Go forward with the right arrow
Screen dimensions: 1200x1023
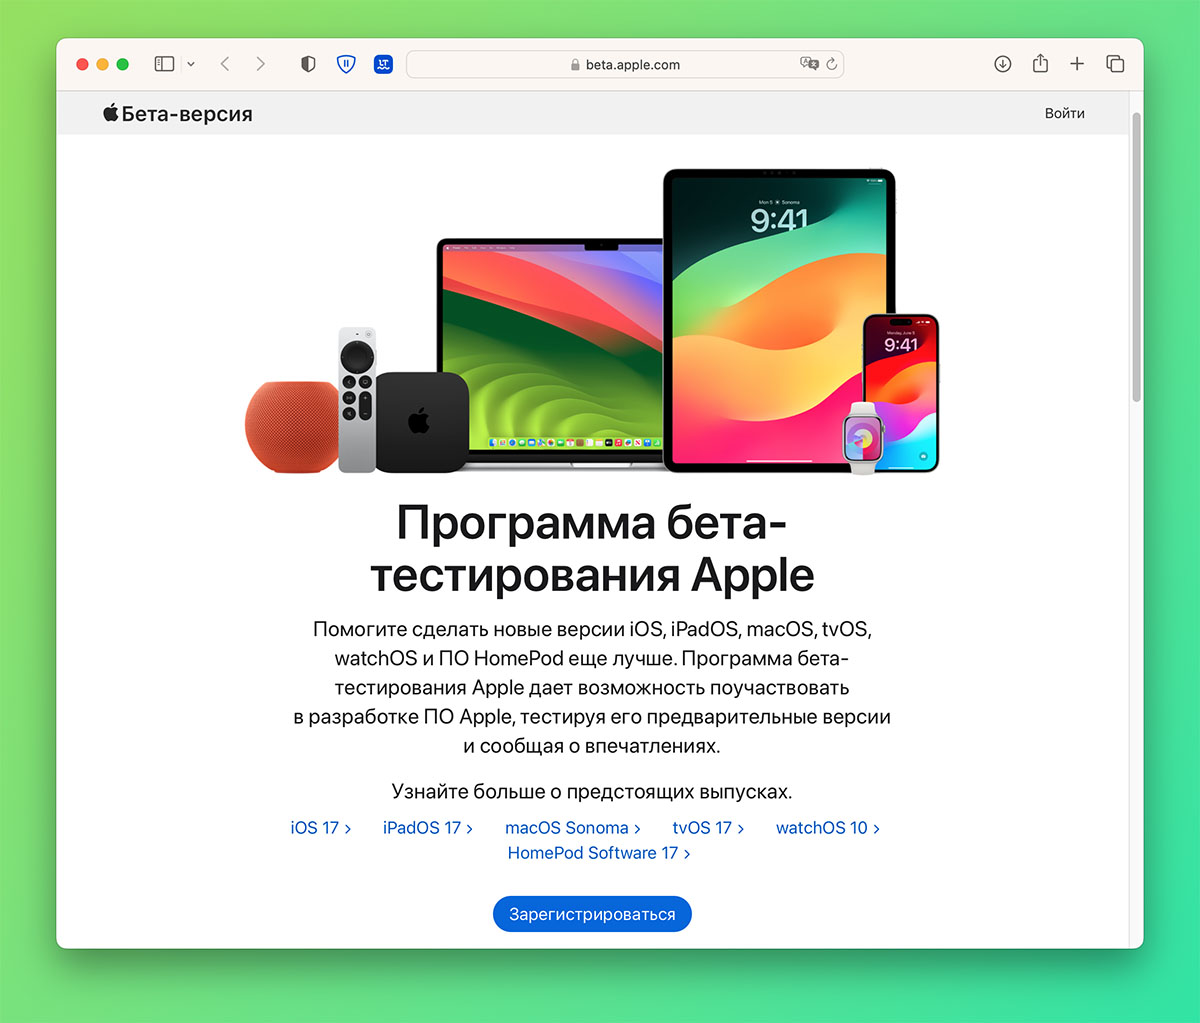pyautogui.click(x=260, y=64)
